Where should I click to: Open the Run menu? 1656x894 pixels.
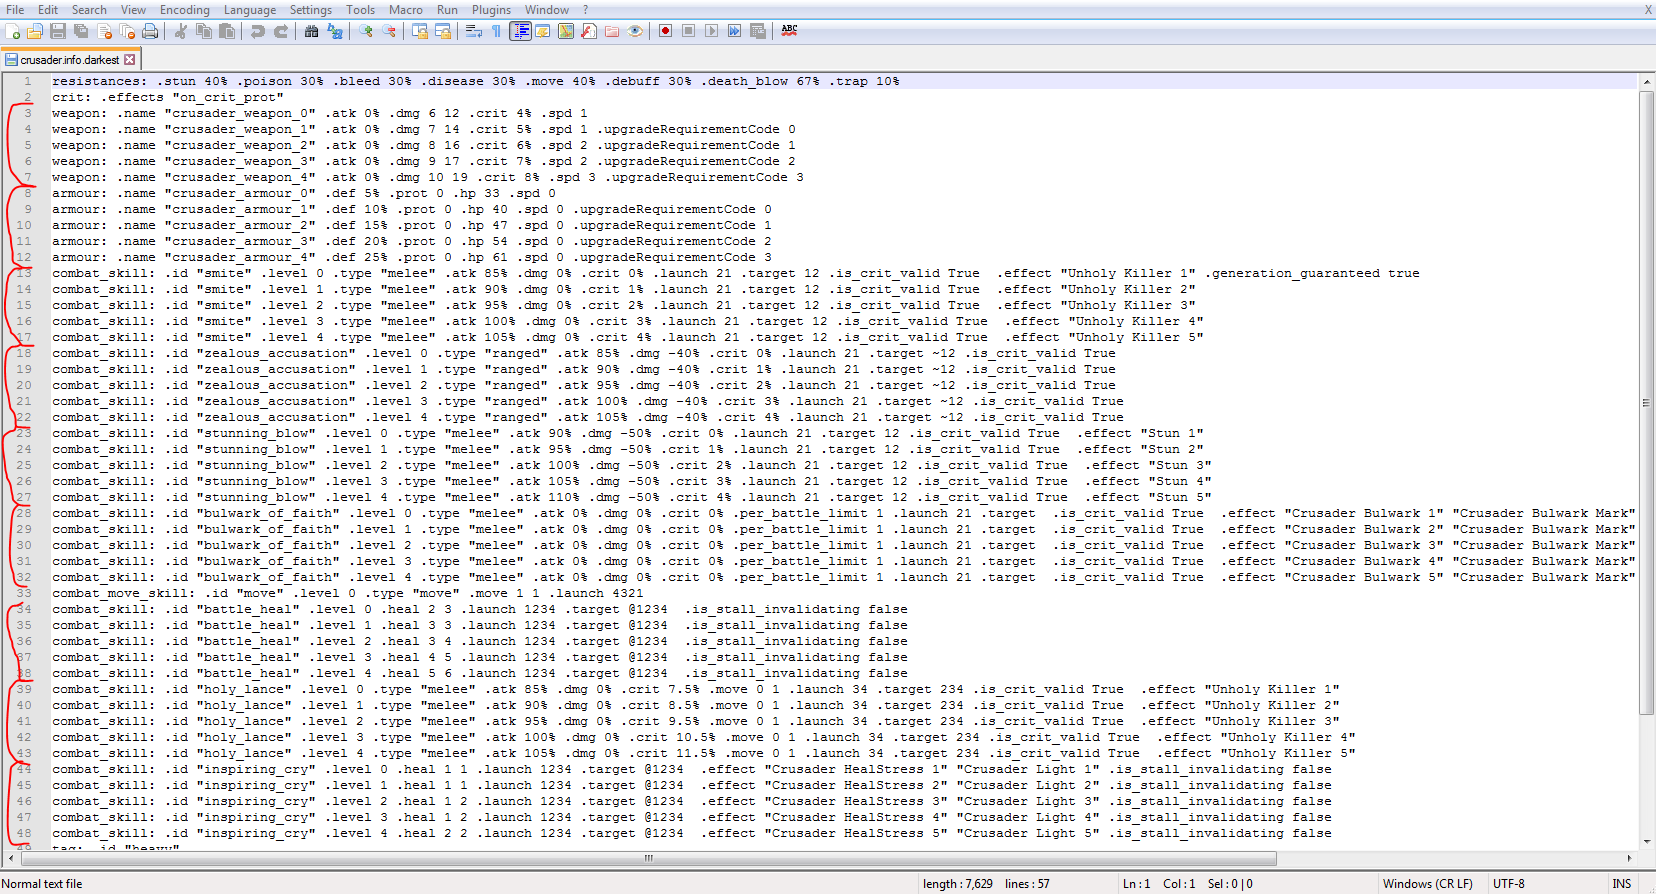coord(447,10)
